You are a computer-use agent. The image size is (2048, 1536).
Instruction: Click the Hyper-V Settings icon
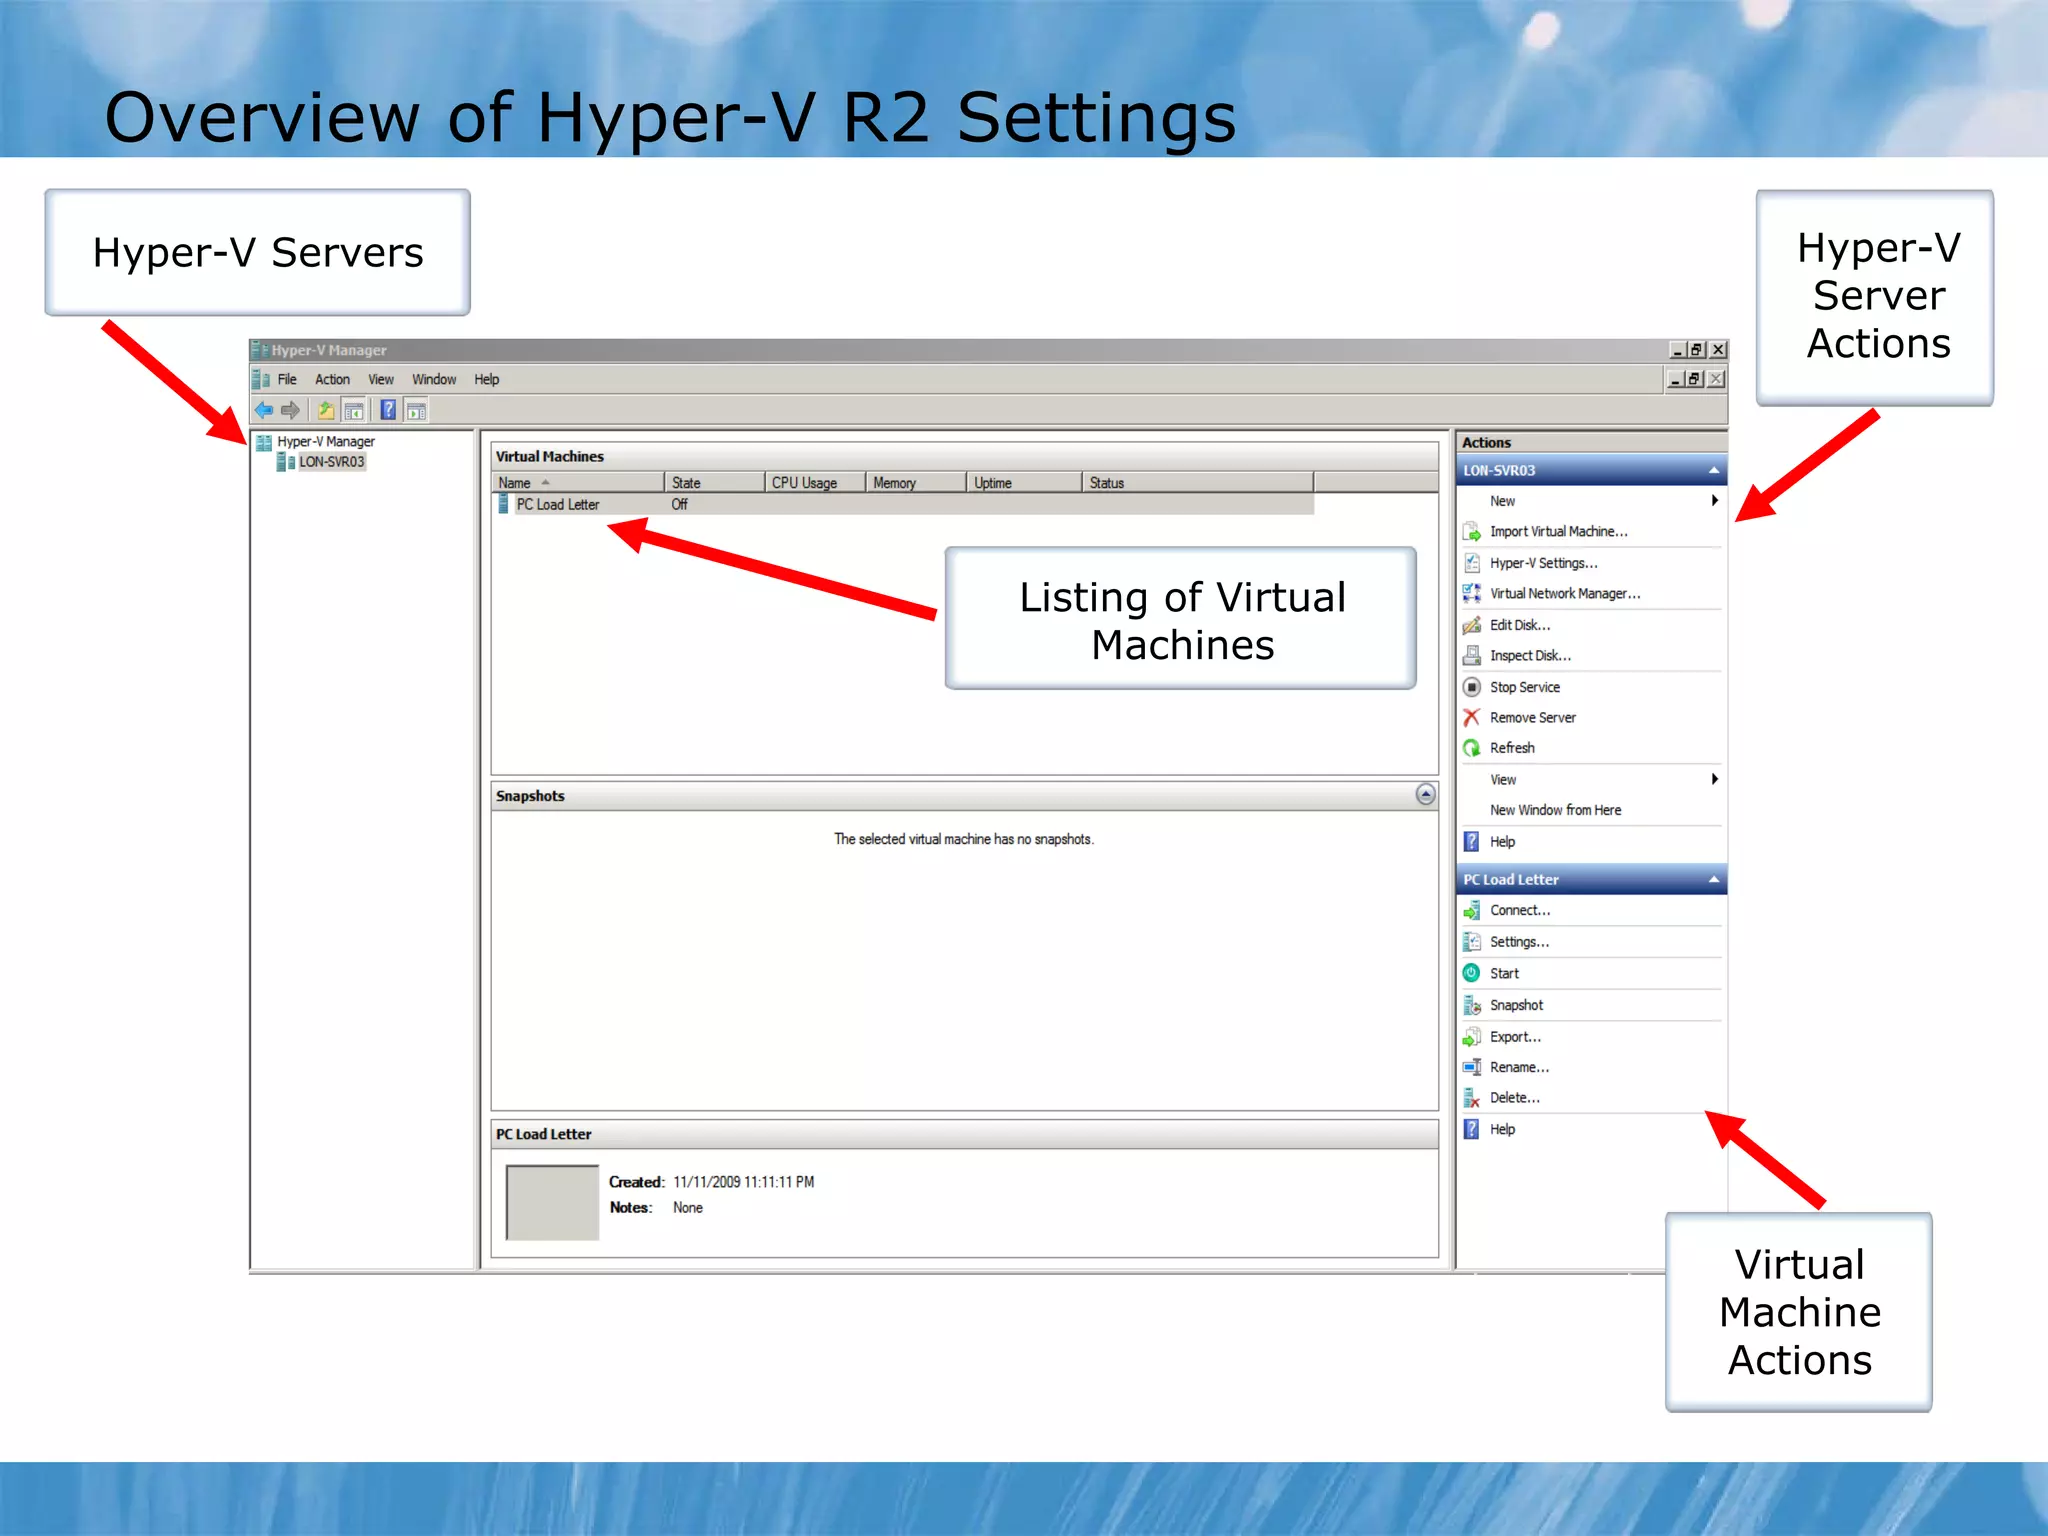point(1472,563)
